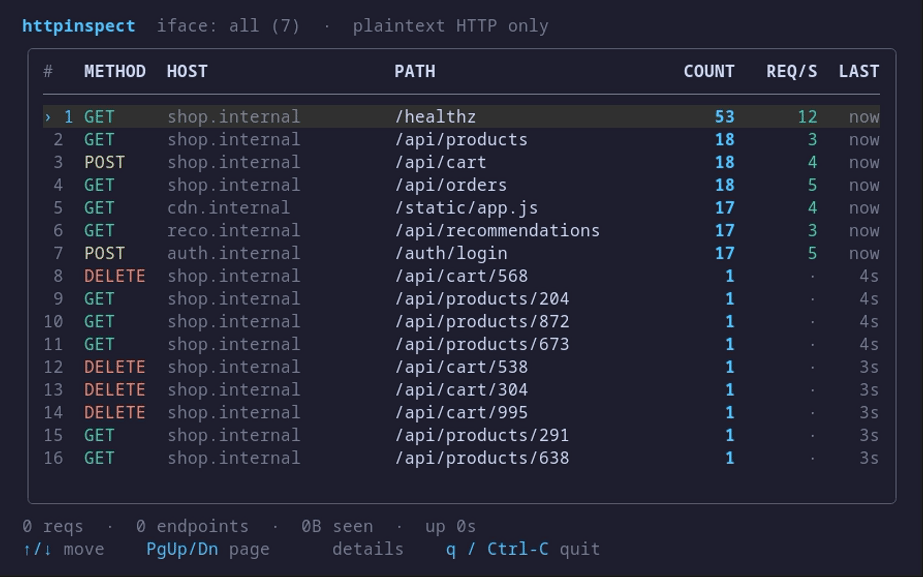923x577 pixels.
Task: Click /static/app.js path entry
Action: tap(466, 208)
